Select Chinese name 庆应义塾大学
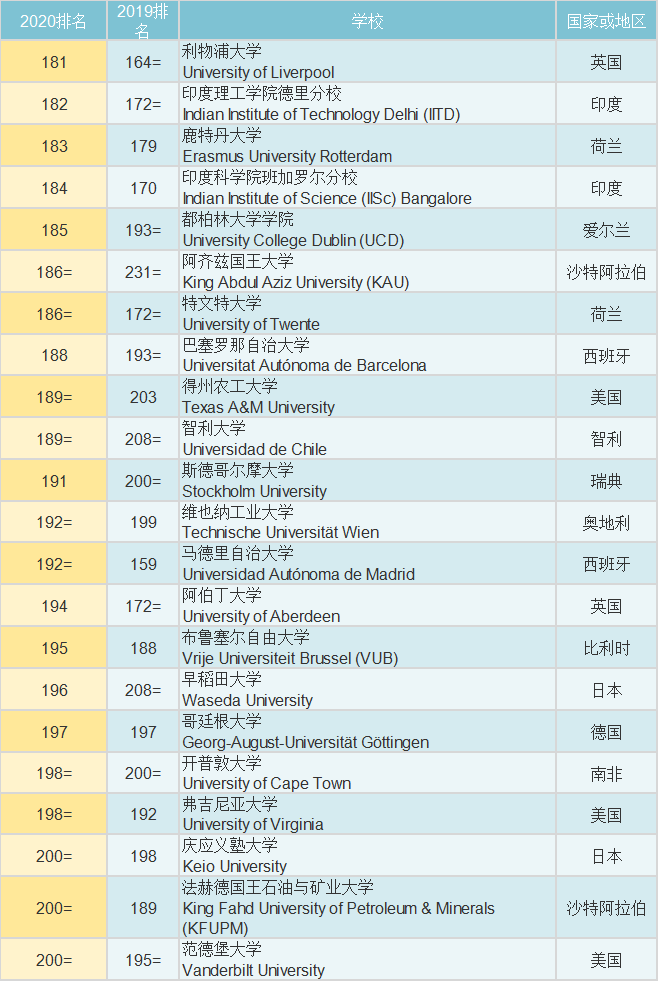Image resolution: width=658 pixels, height=981 pixels. (x=230, y=845)
